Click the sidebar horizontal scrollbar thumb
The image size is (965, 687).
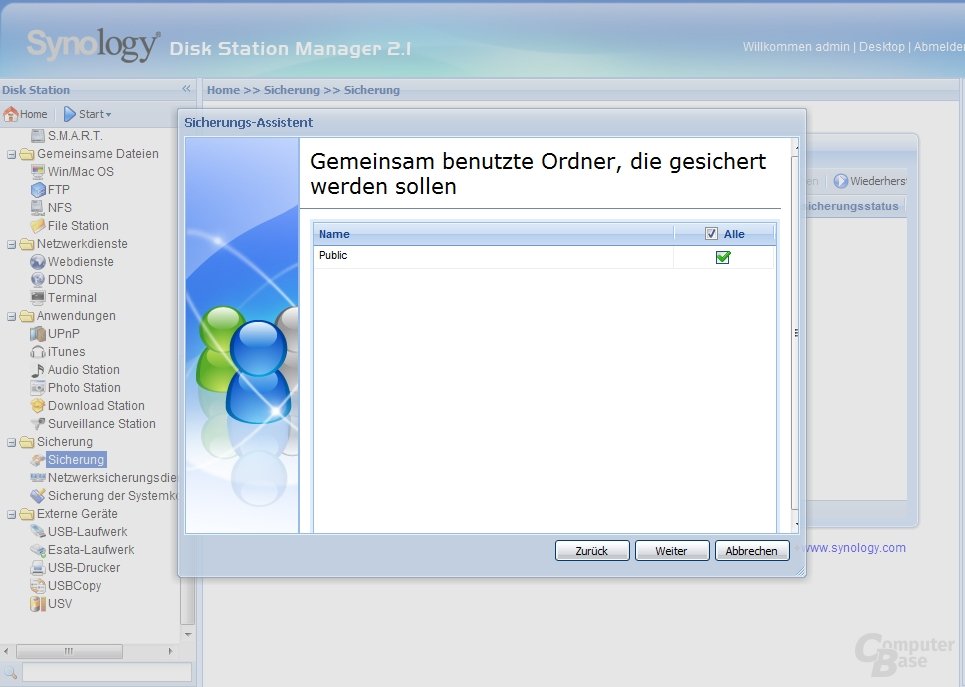[69, 651]
